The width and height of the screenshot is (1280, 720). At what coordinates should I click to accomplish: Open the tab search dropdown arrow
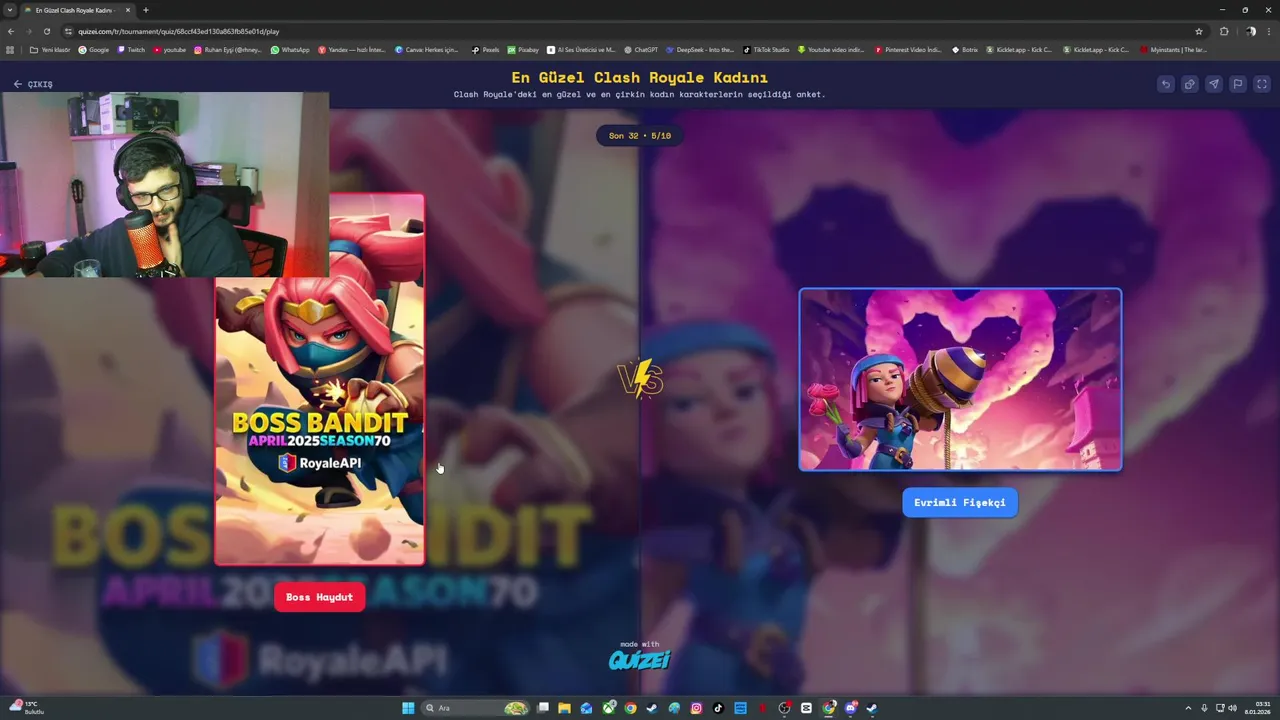[x=9, y=10]
